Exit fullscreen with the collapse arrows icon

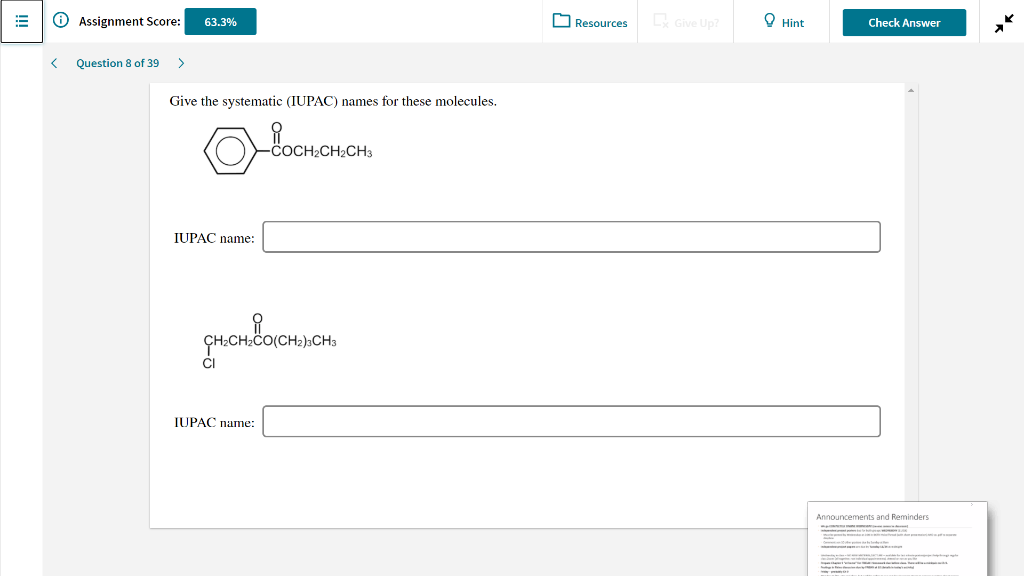1003,21
